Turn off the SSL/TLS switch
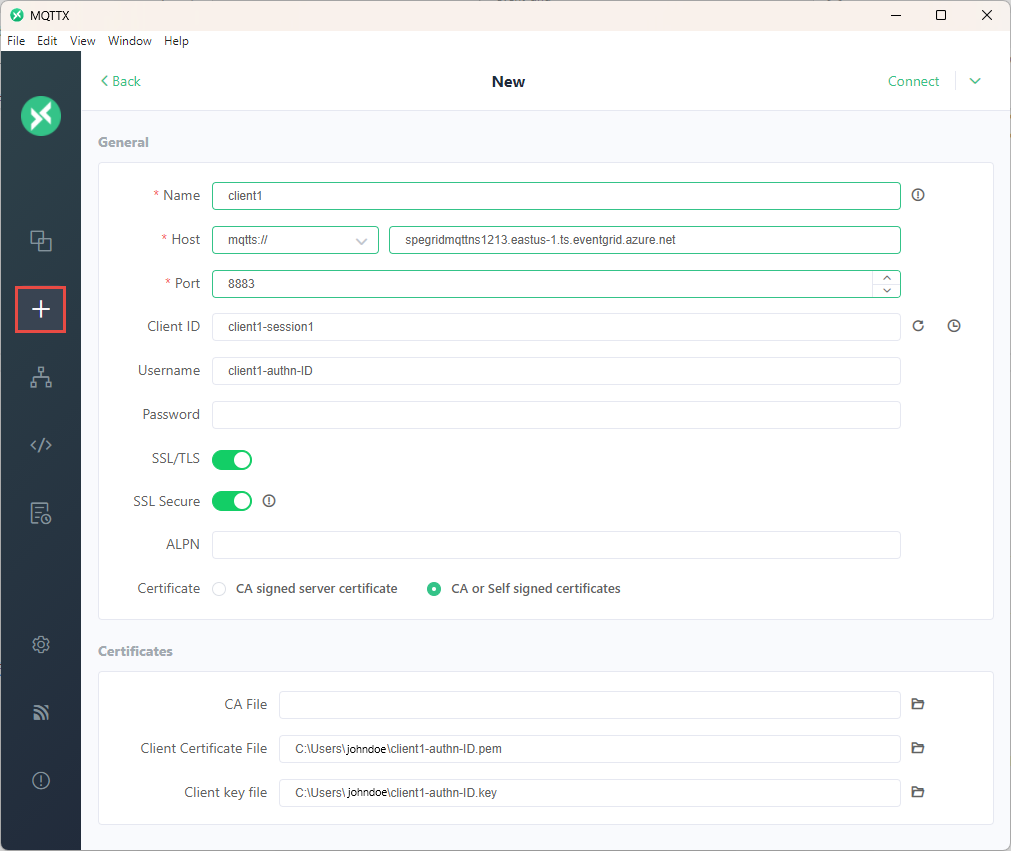This screenshot has height=851, width=1011. 231,460
